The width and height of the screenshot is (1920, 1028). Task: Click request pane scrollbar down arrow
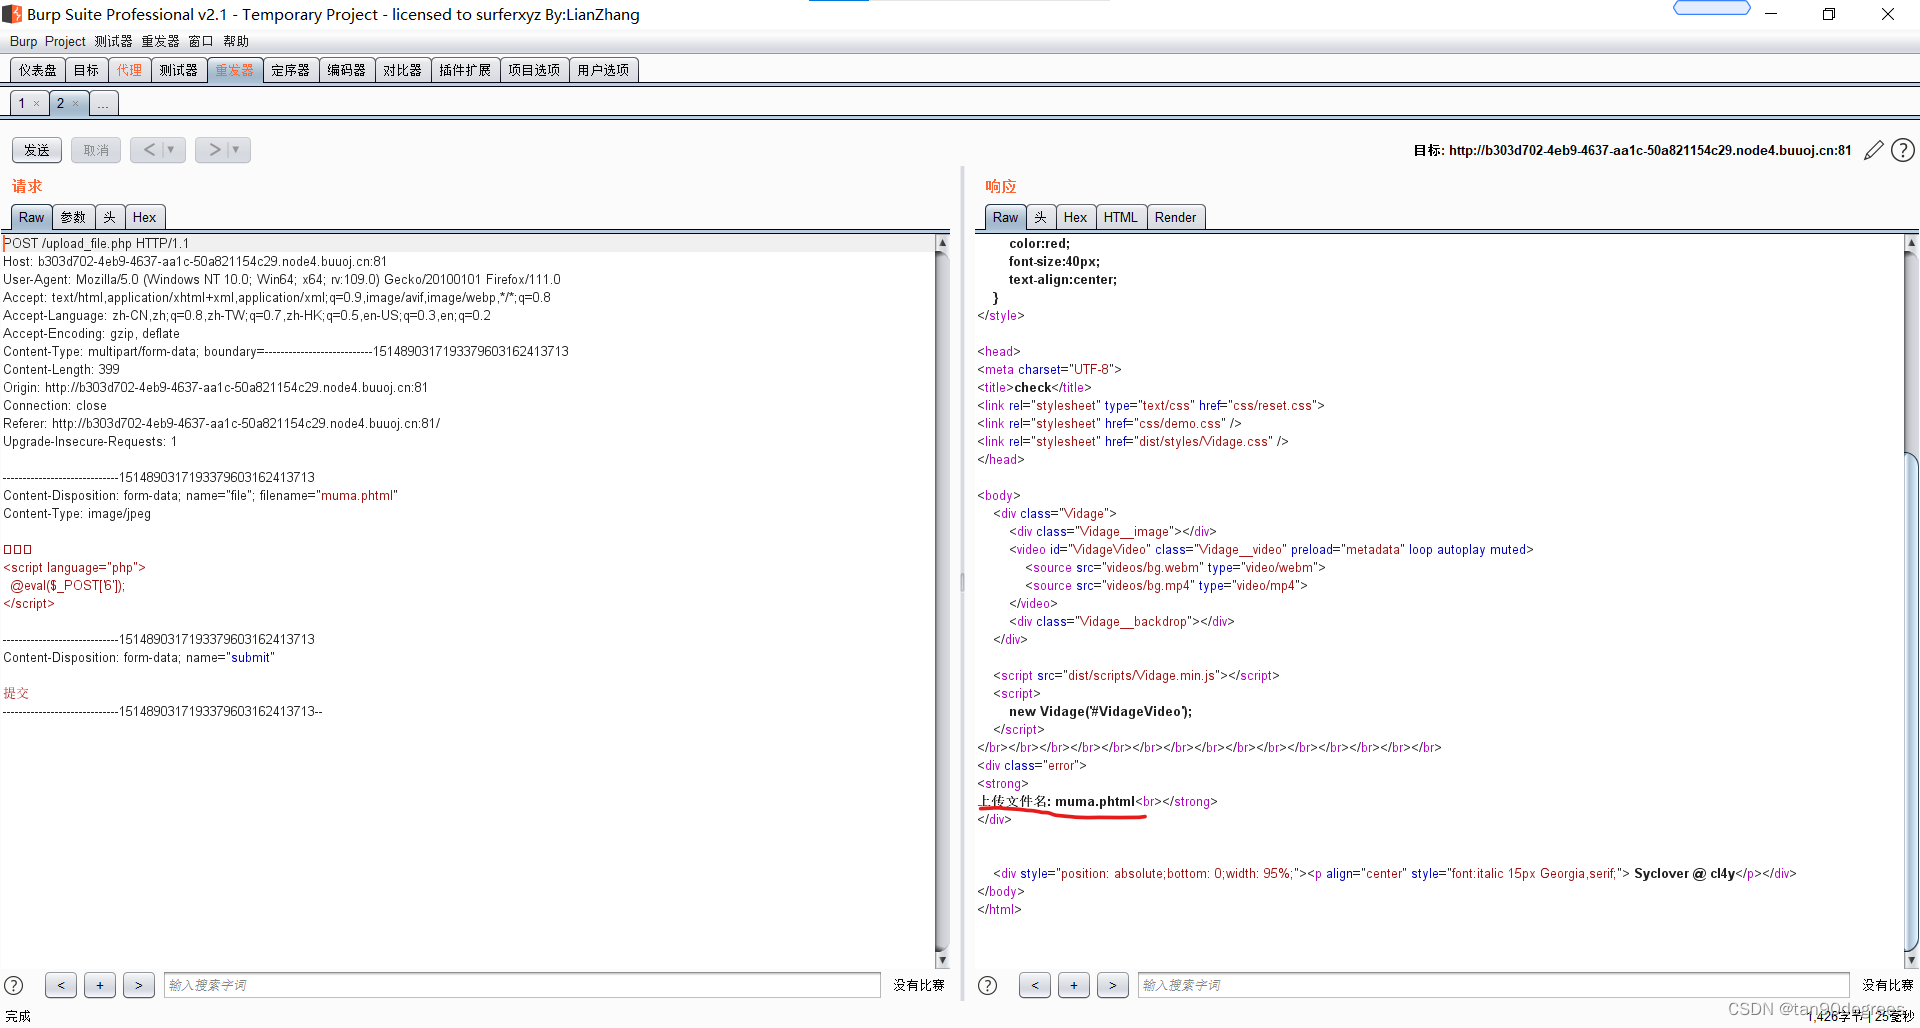point(942,960)
